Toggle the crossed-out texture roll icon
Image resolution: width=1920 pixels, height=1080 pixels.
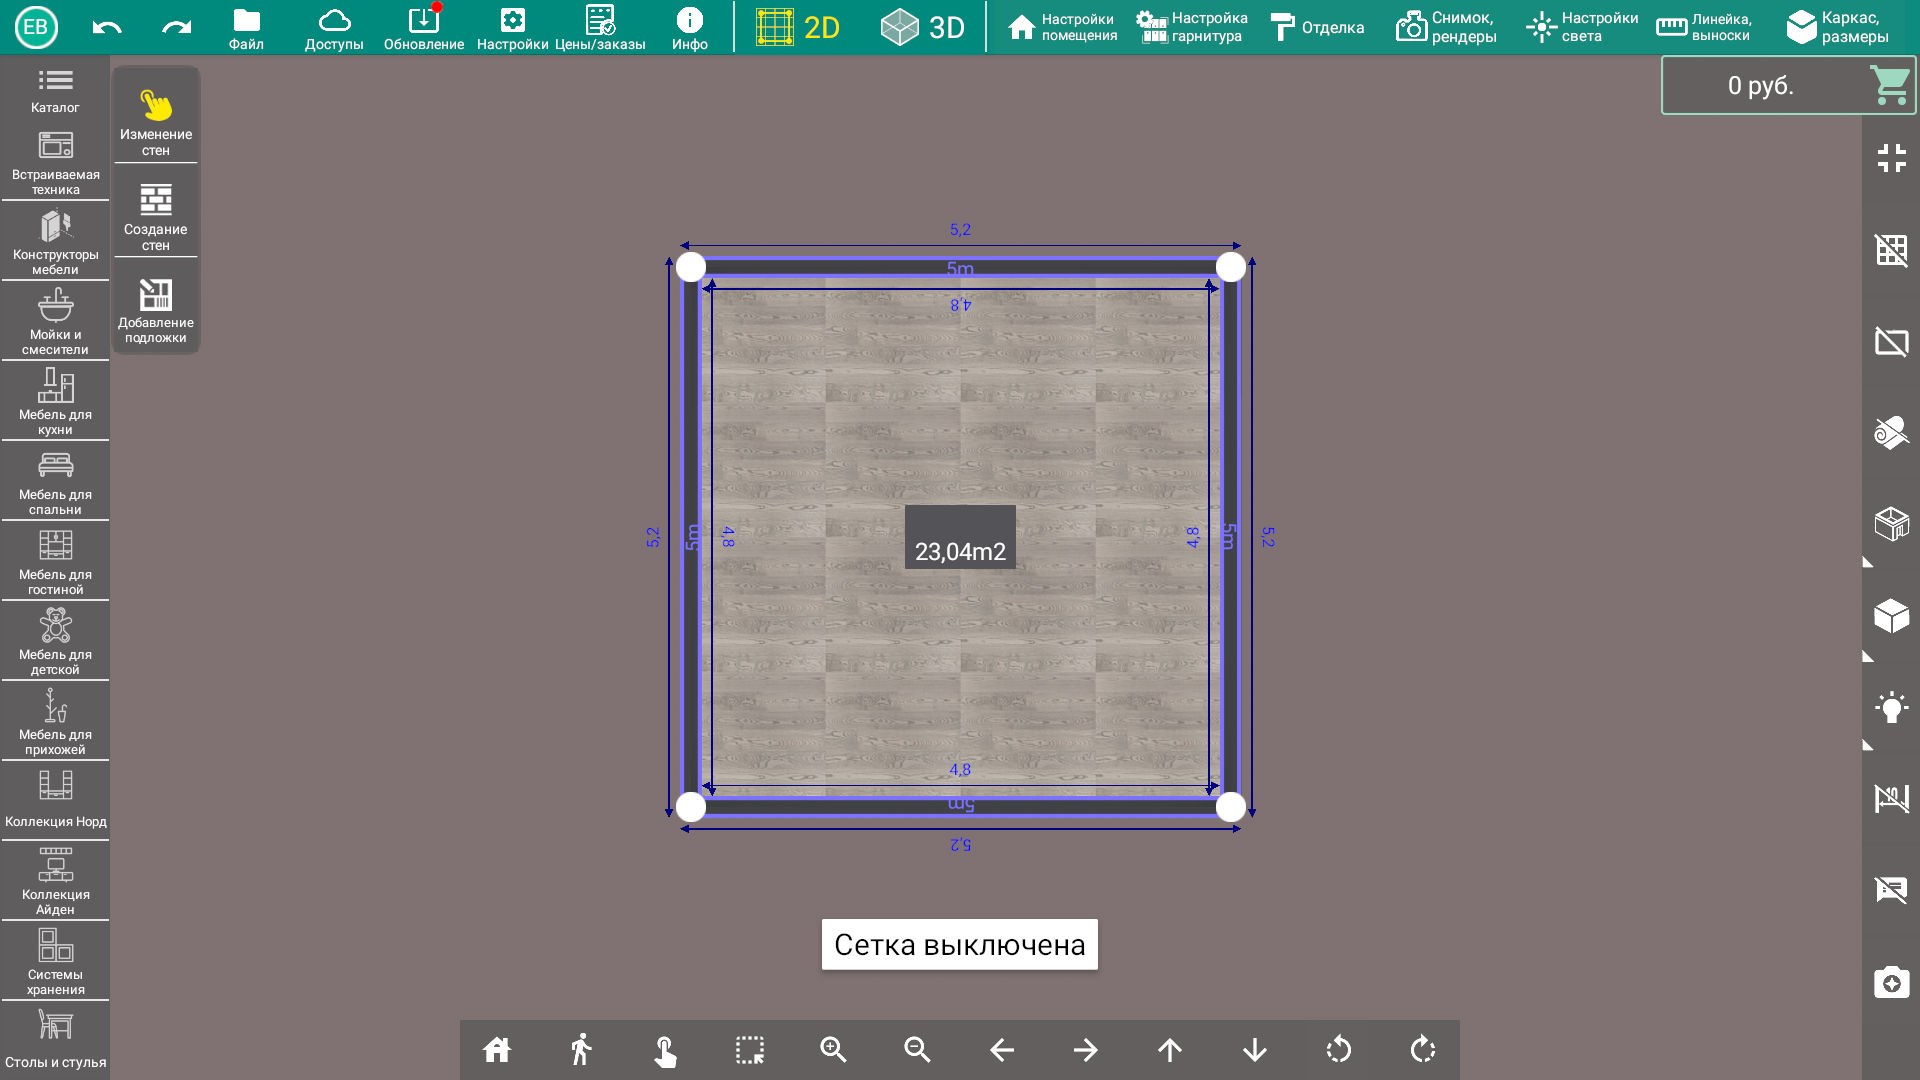(1891, 432)
